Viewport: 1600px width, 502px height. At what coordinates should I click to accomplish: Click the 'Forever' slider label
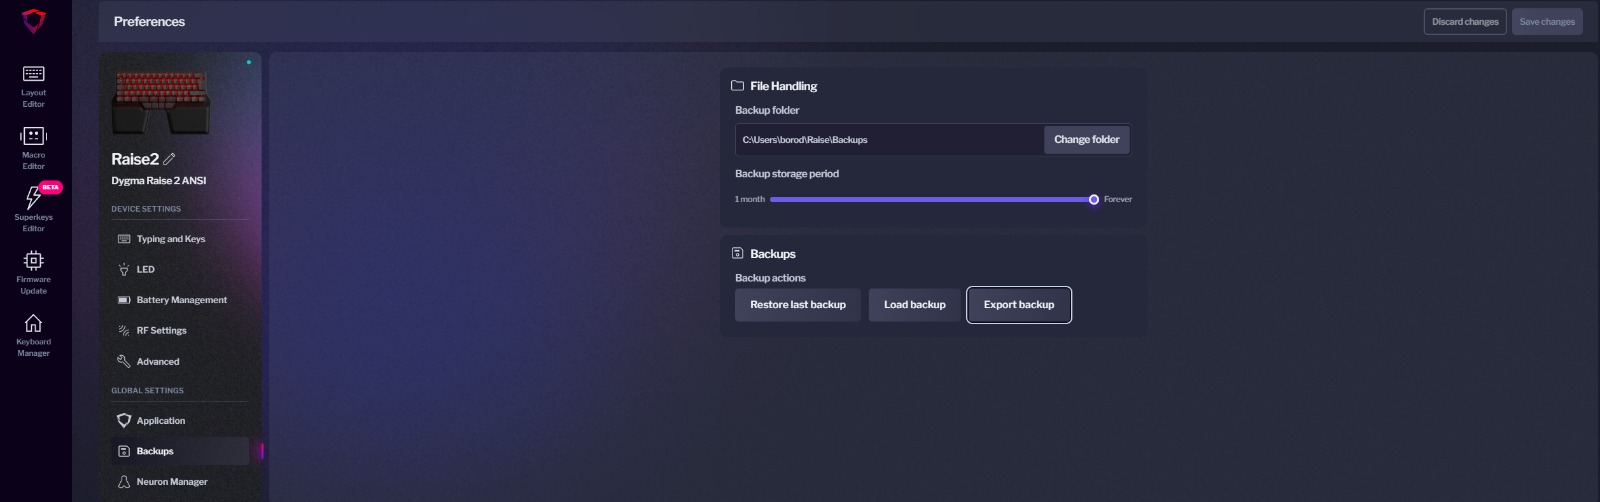(1118, 200)
